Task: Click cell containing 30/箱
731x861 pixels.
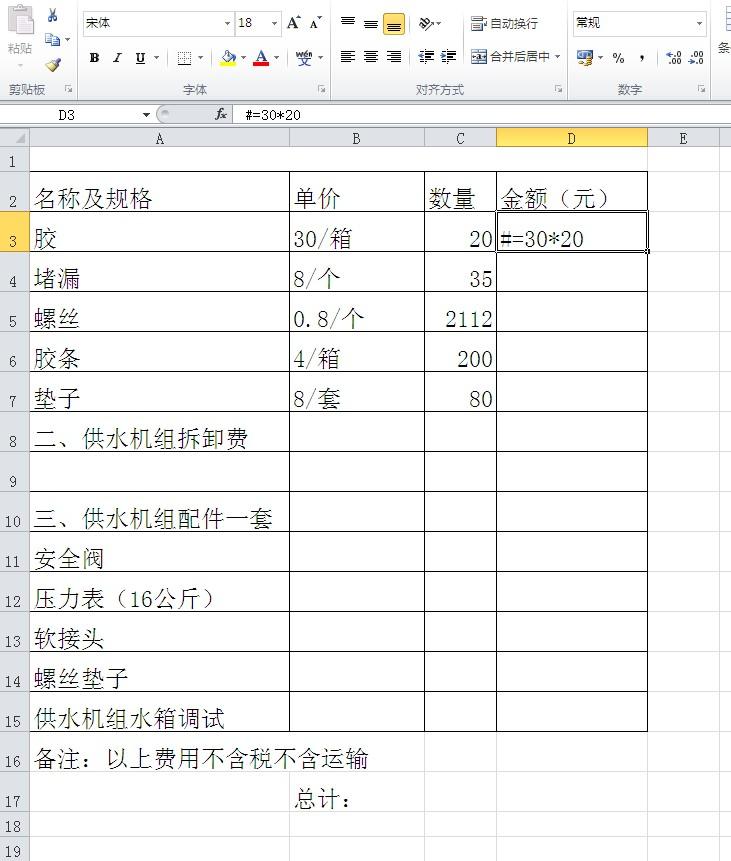Action: [x=357, y=232]
